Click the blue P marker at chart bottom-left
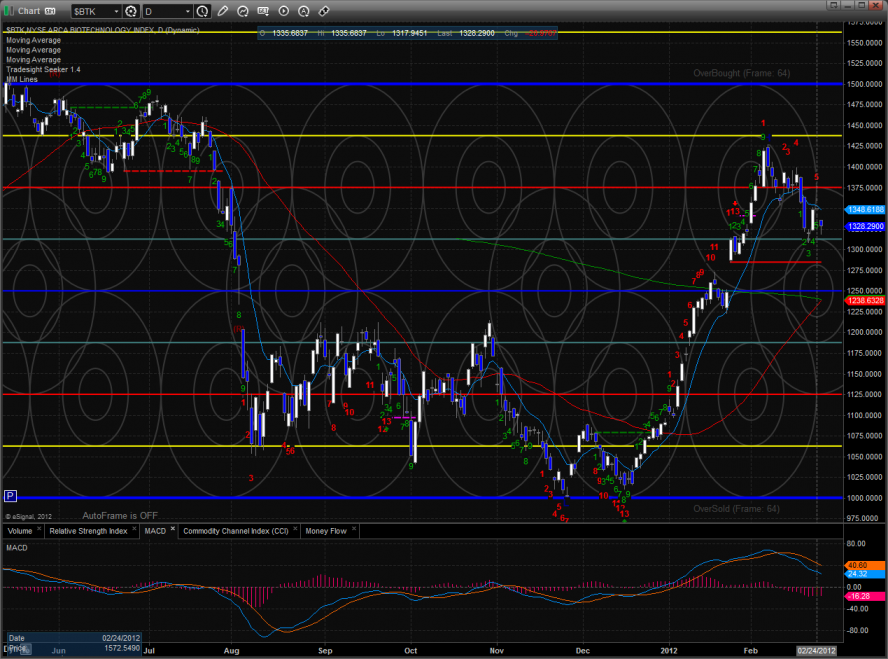 (11, 496)
